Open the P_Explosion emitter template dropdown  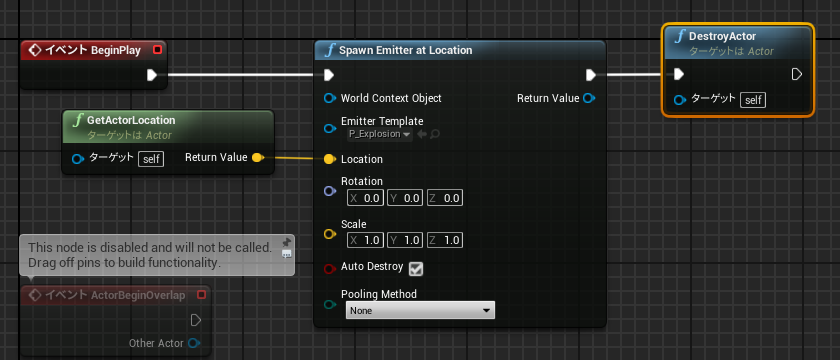point(379,134)
